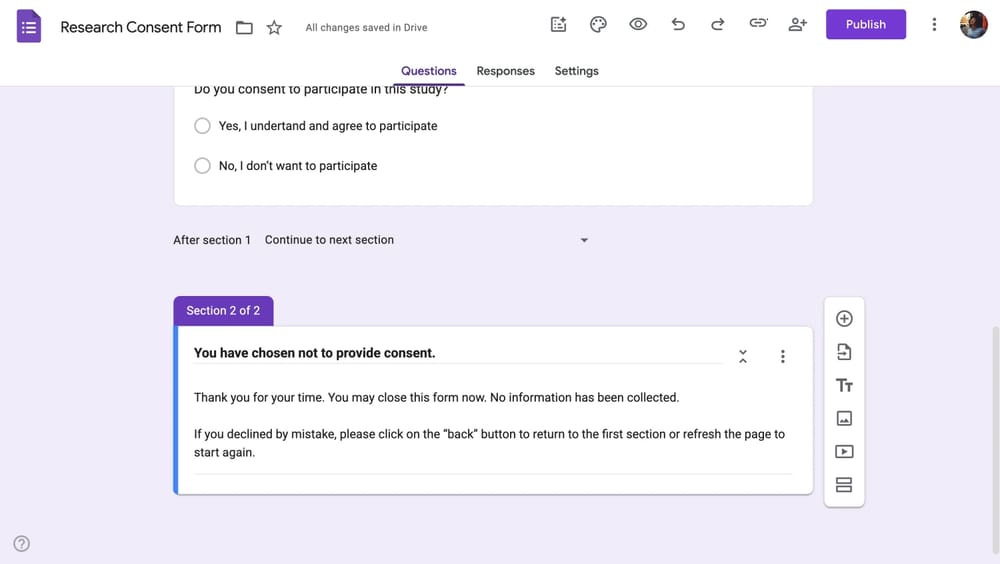Add title and description from sidebar
The image size is (1000, 564).
[844, 385]
